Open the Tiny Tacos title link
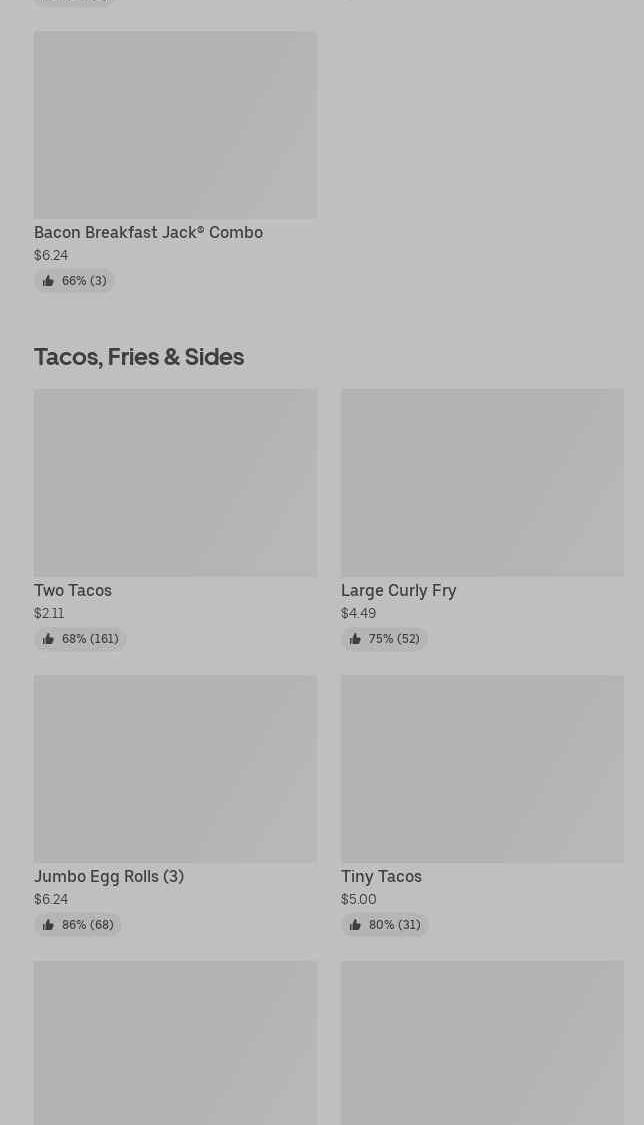Screen dimensions: 644x1125 [381, 876]
